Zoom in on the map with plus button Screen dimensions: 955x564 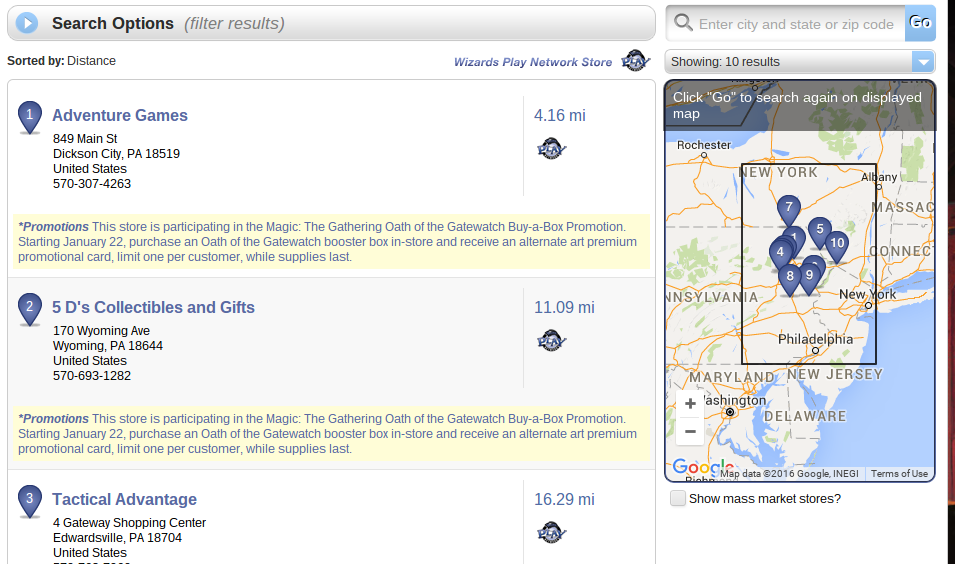pos(690,403)
